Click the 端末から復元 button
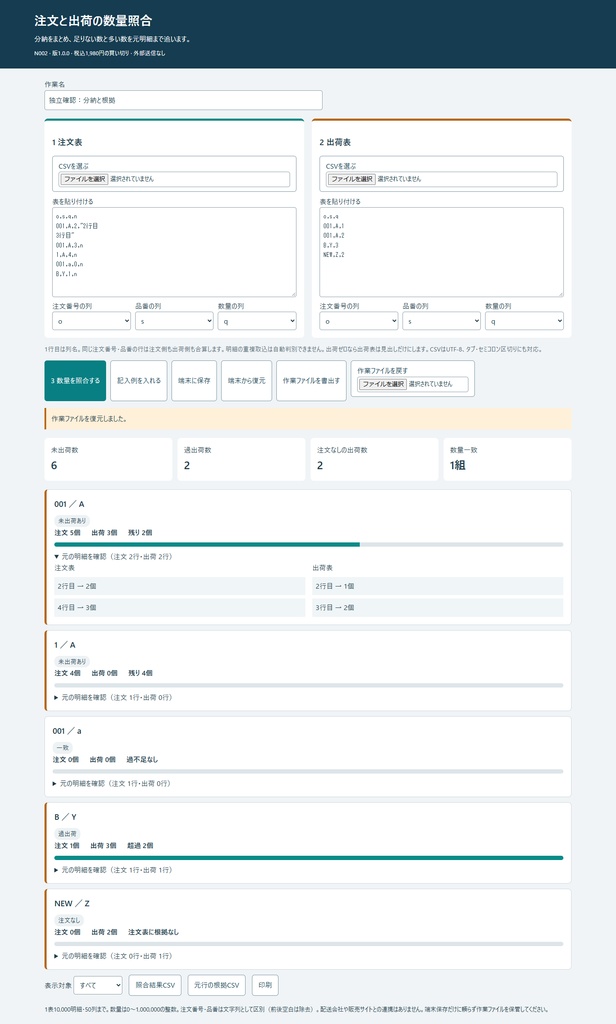Image resolution: width=616 pixels, height=1024 pixels. [x=246, y=381]
